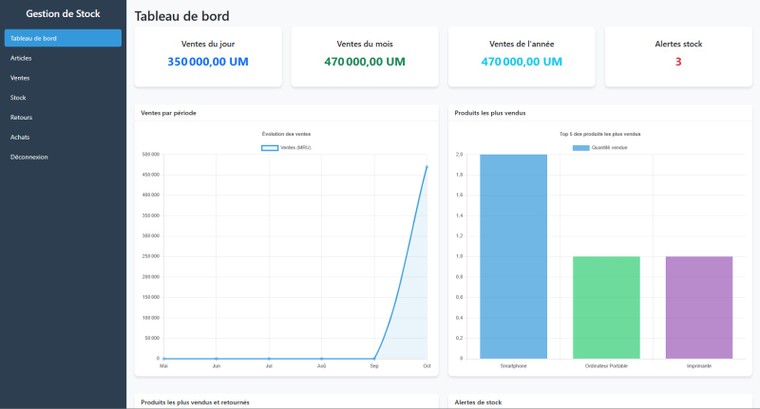Go to the Ventes sidebar section
Viewport: 760px width, 409px height.
(20, 77)
